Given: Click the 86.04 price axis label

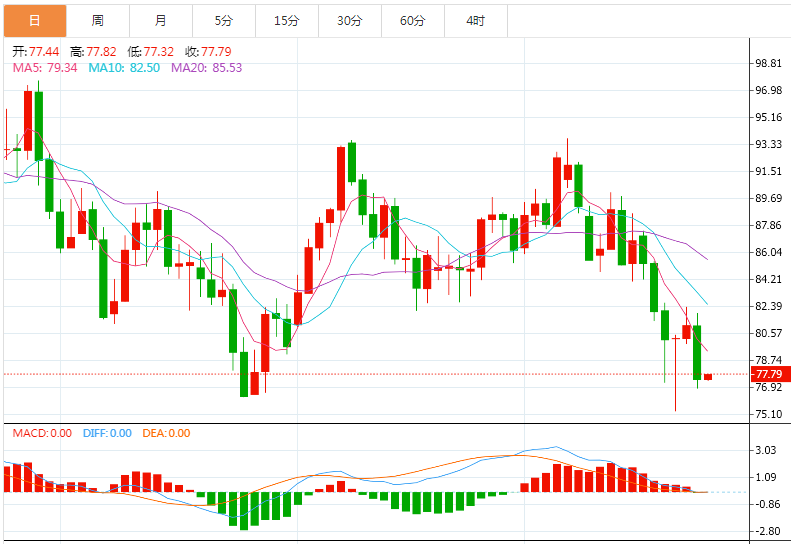Looking at the screenshot, I should (x=768, y=252).
